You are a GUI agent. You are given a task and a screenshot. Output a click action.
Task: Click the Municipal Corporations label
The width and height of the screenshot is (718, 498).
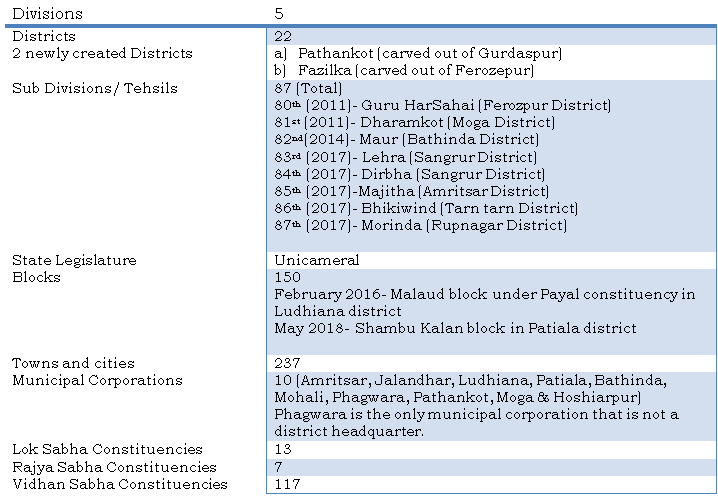96,380
